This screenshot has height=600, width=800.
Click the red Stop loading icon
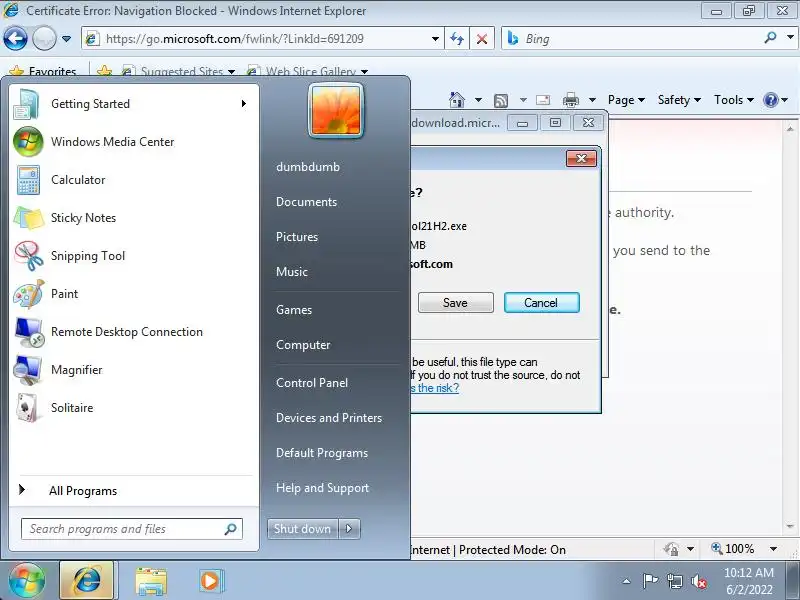click(x=482, y=39)
